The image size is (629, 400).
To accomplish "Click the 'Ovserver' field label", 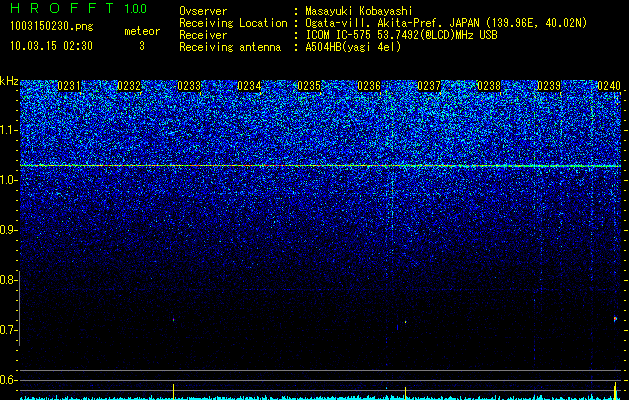I will coord(203,11).
